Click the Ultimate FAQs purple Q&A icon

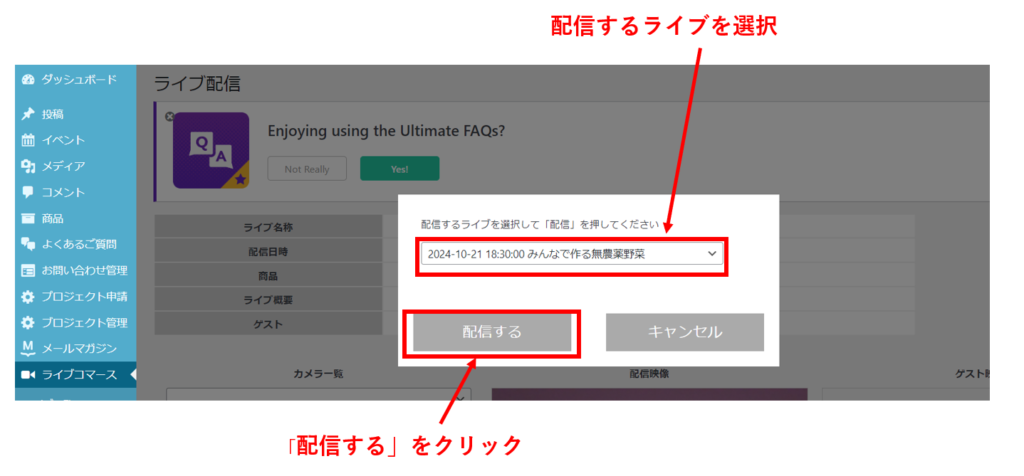tap(210, 150)
